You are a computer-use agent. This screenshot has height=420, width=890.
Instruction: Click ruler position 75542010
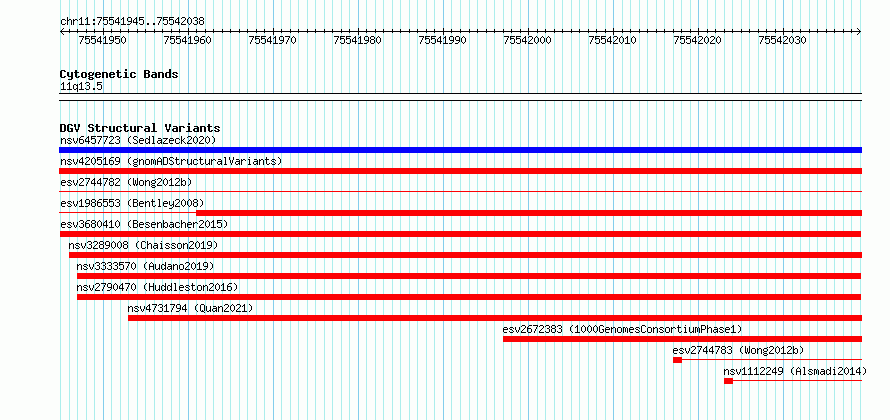612,40
